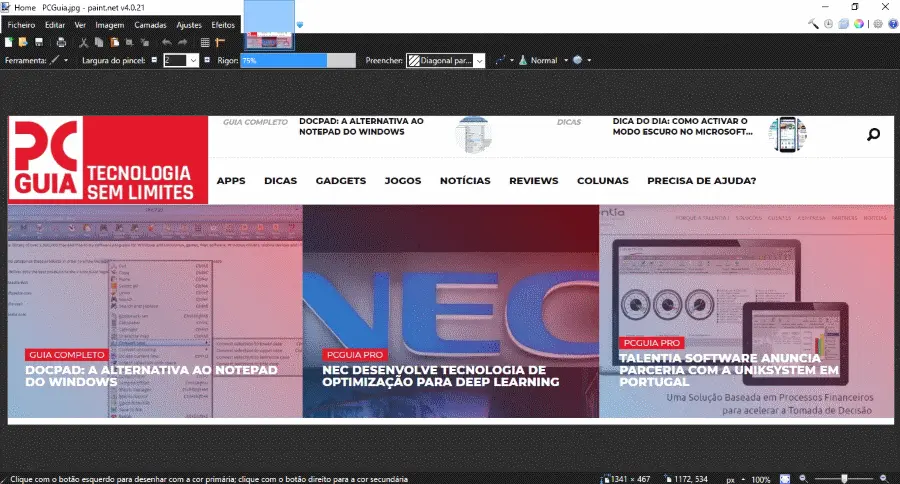The image size is (900, 484).
Task: Click the 100% zoom level field
Action: pos(761,479)
